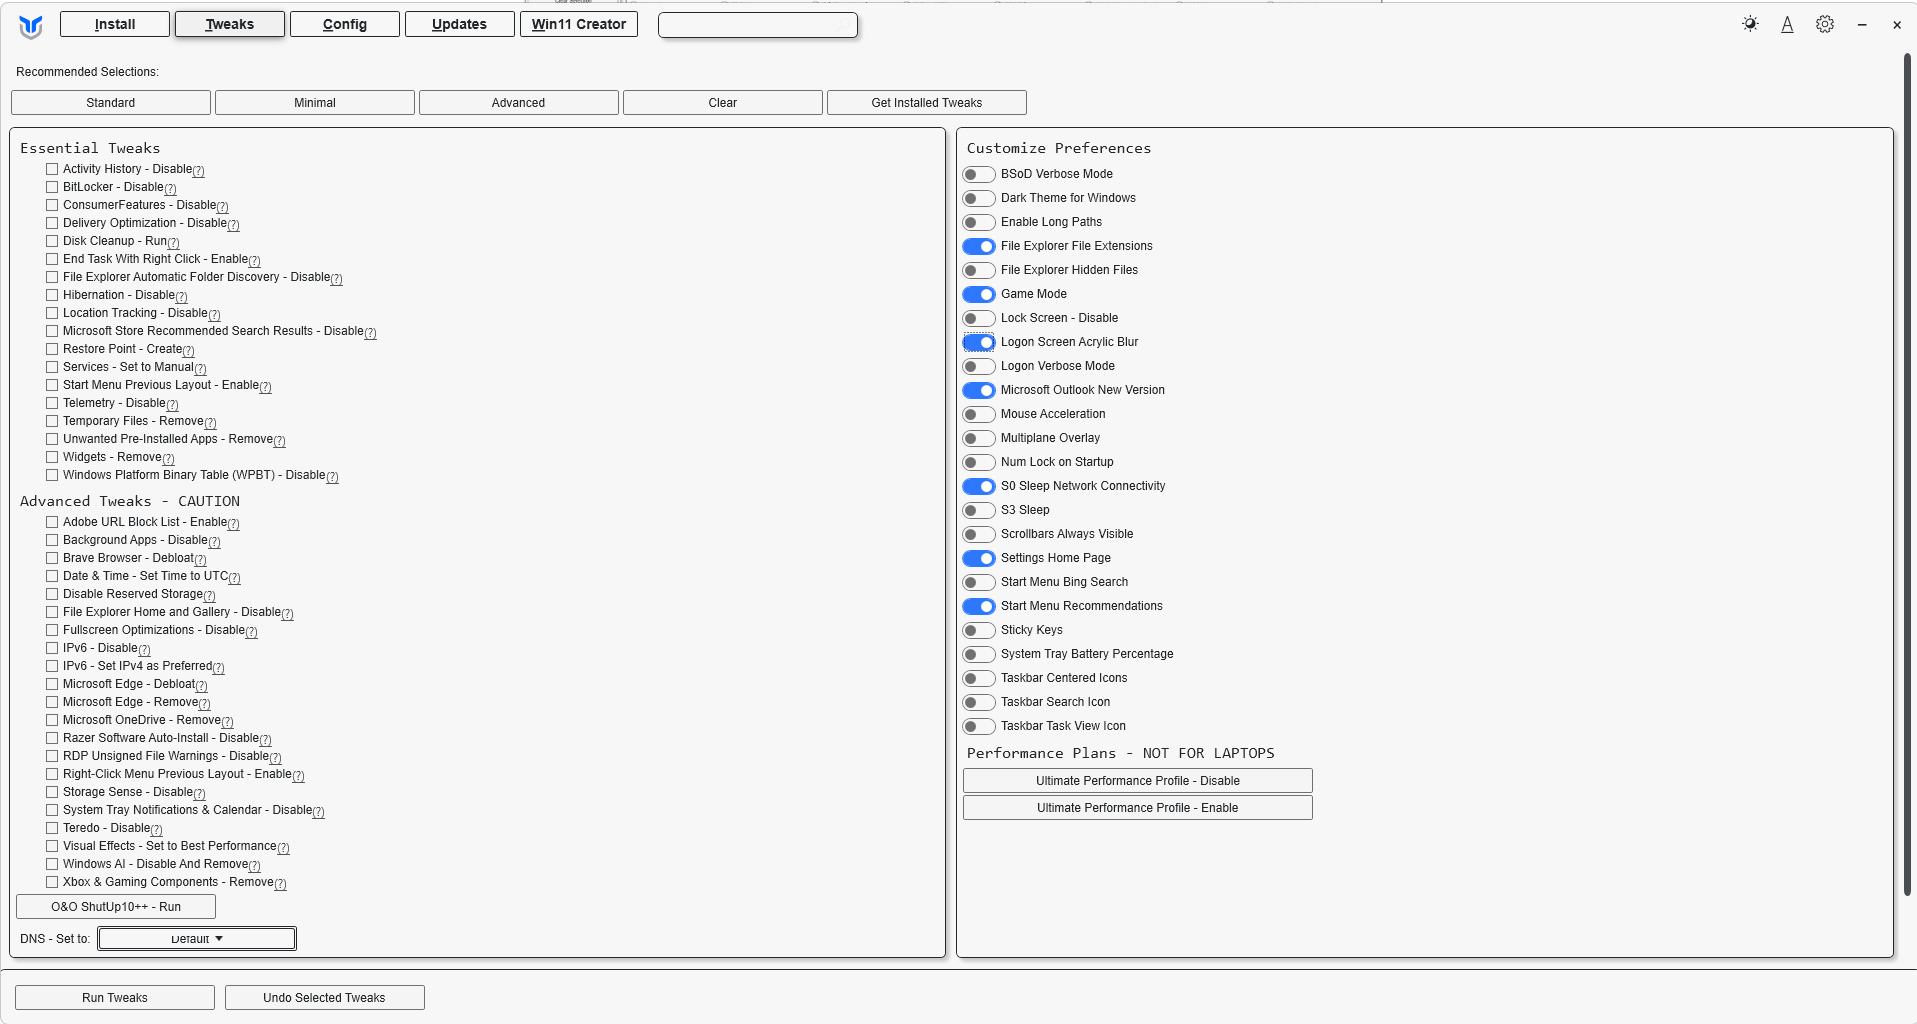Turn off the Game Mode toggle
1917x1024 pixels.
[979, 294]
